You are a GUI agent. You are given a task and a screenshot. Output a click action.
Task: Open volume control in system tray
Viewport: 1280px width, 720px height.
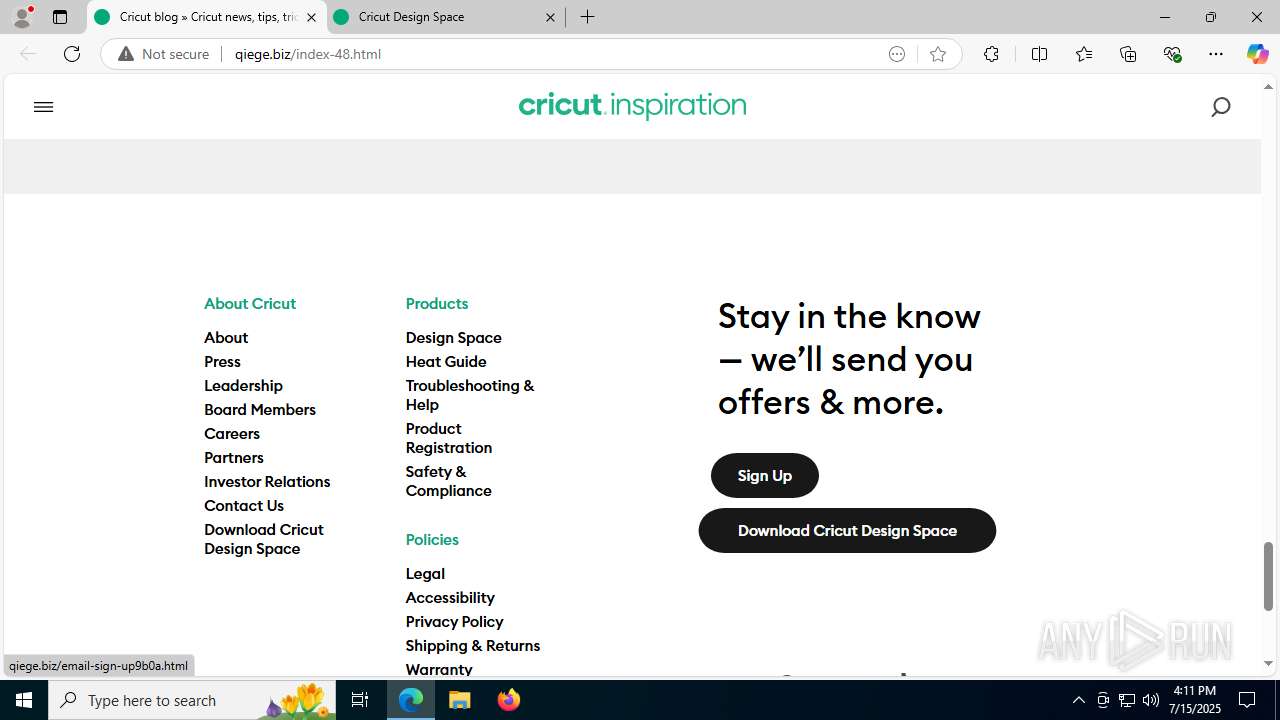click(x=1150, y=700)
